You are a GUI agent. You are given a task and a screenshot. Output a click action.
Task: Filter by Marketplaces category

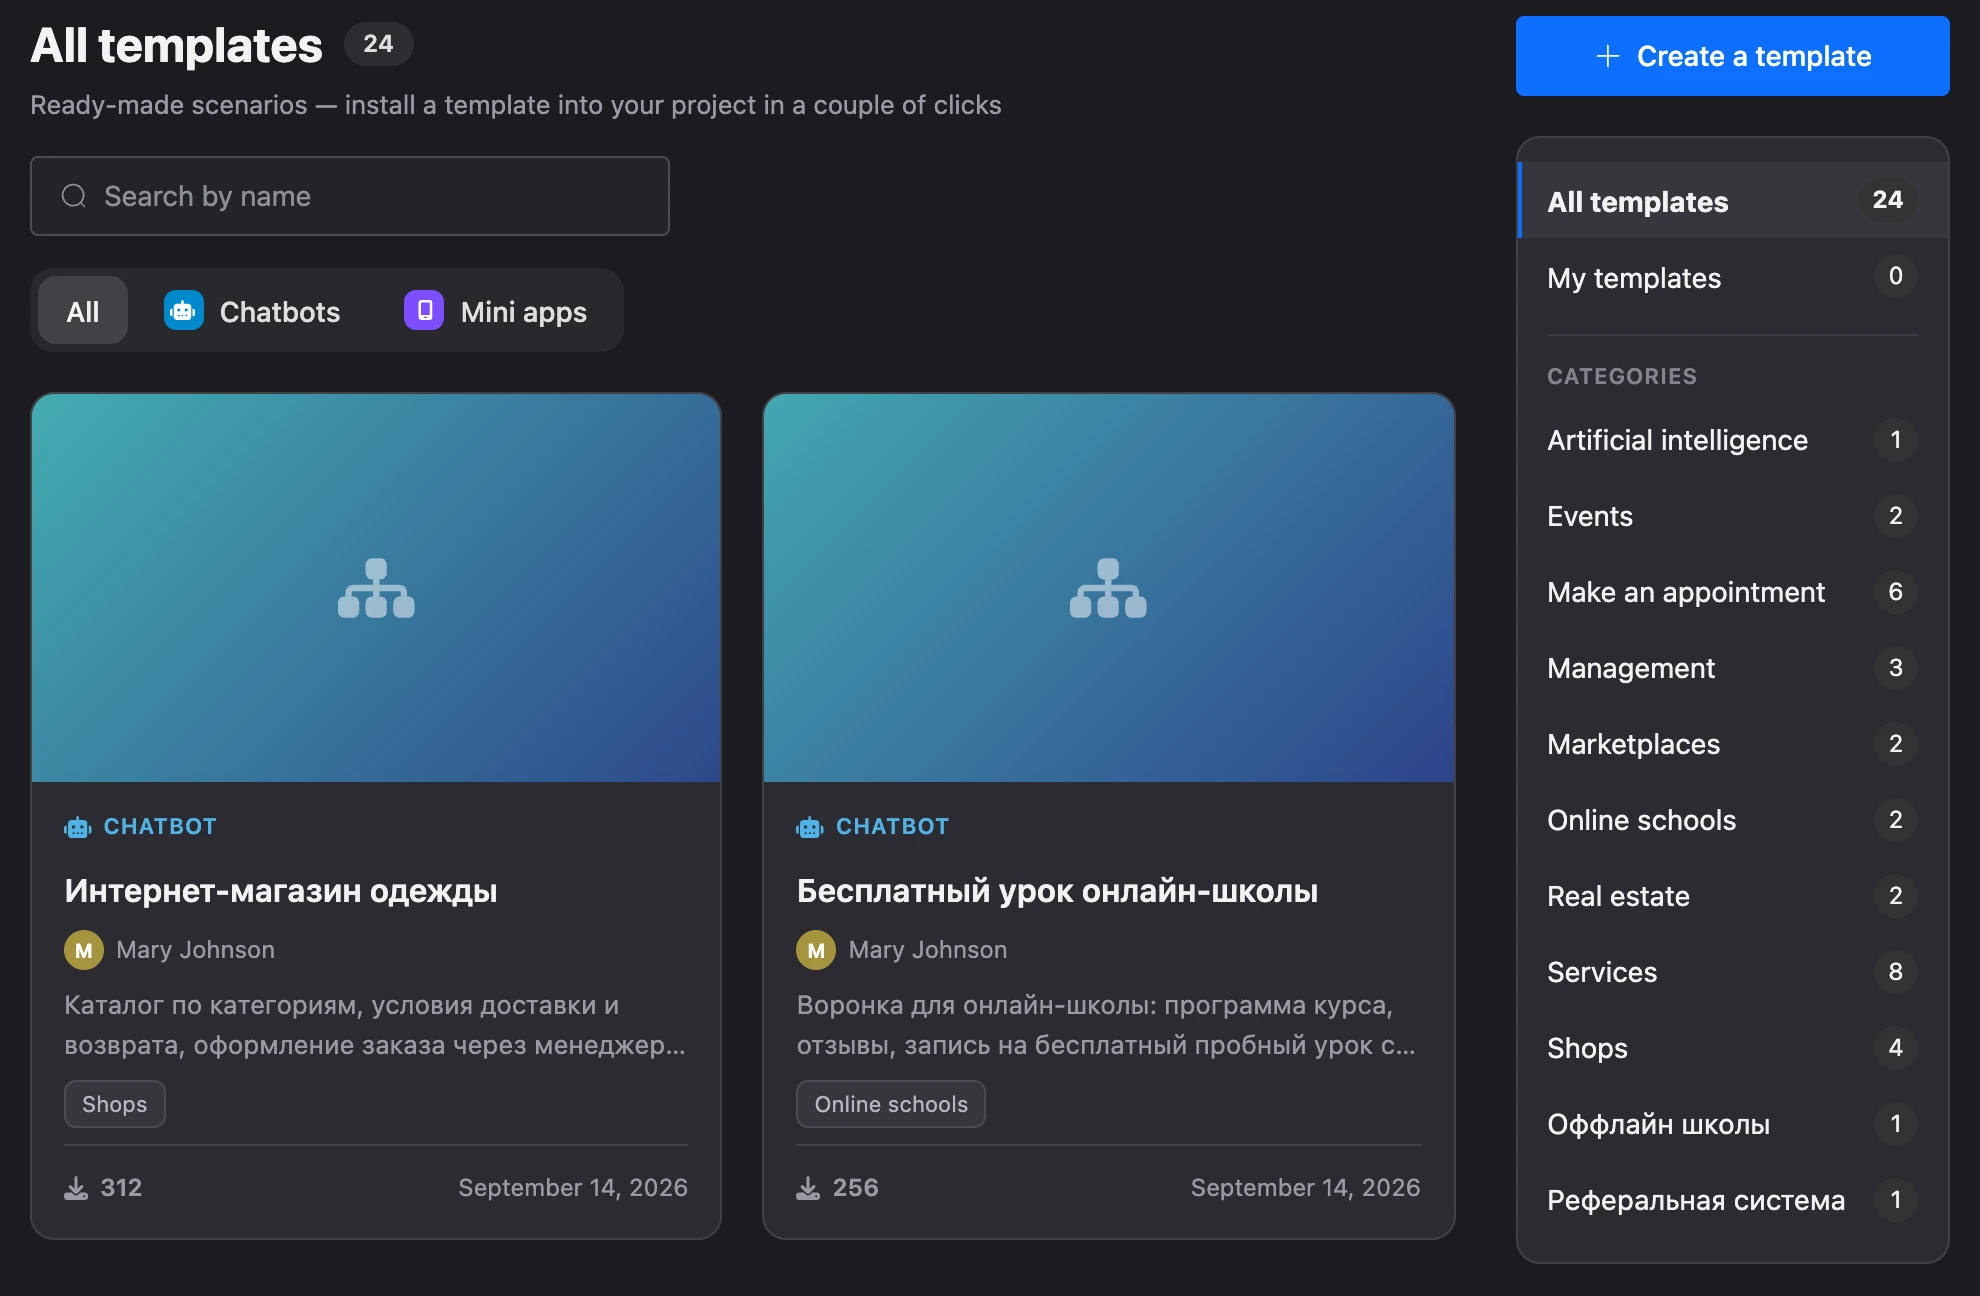coord(1732,744)
